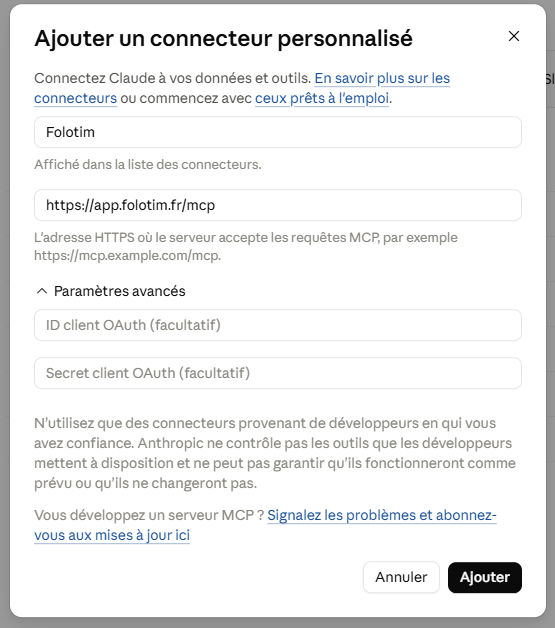Open the ceux prêts à l'emploi link
Image resolution: width=555 pixels, height=628 pixels.
pos(322,99)
